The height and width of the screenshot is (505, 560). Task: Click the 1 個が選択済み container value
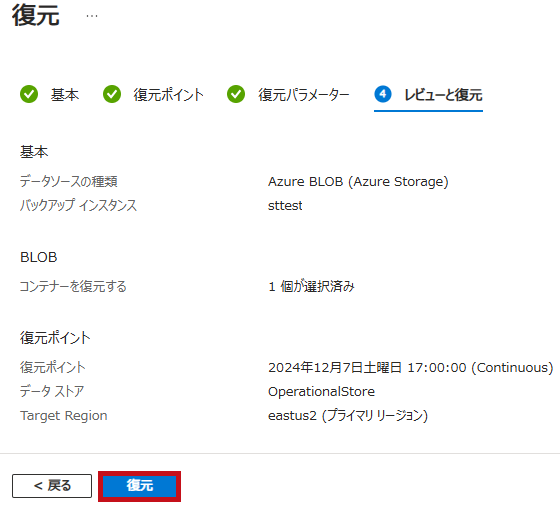coord(311,286)
